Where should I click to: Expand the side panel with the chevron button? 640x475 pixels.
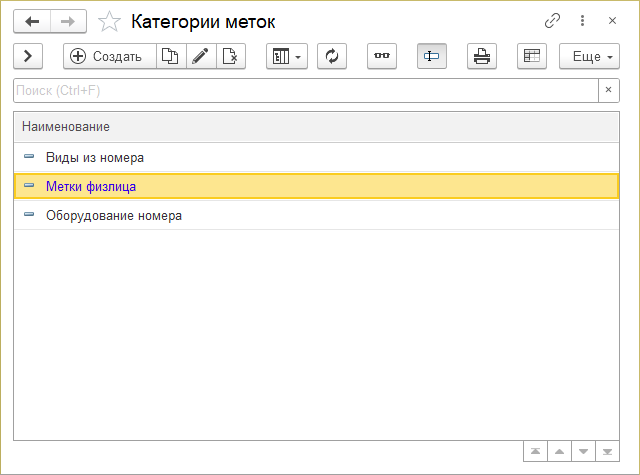click(28, 57)
